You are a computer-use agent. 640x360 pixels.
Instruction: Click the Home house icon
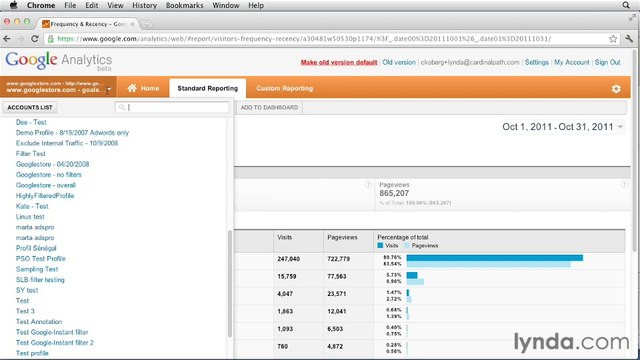pyautogui.click(x=132, y=88)
